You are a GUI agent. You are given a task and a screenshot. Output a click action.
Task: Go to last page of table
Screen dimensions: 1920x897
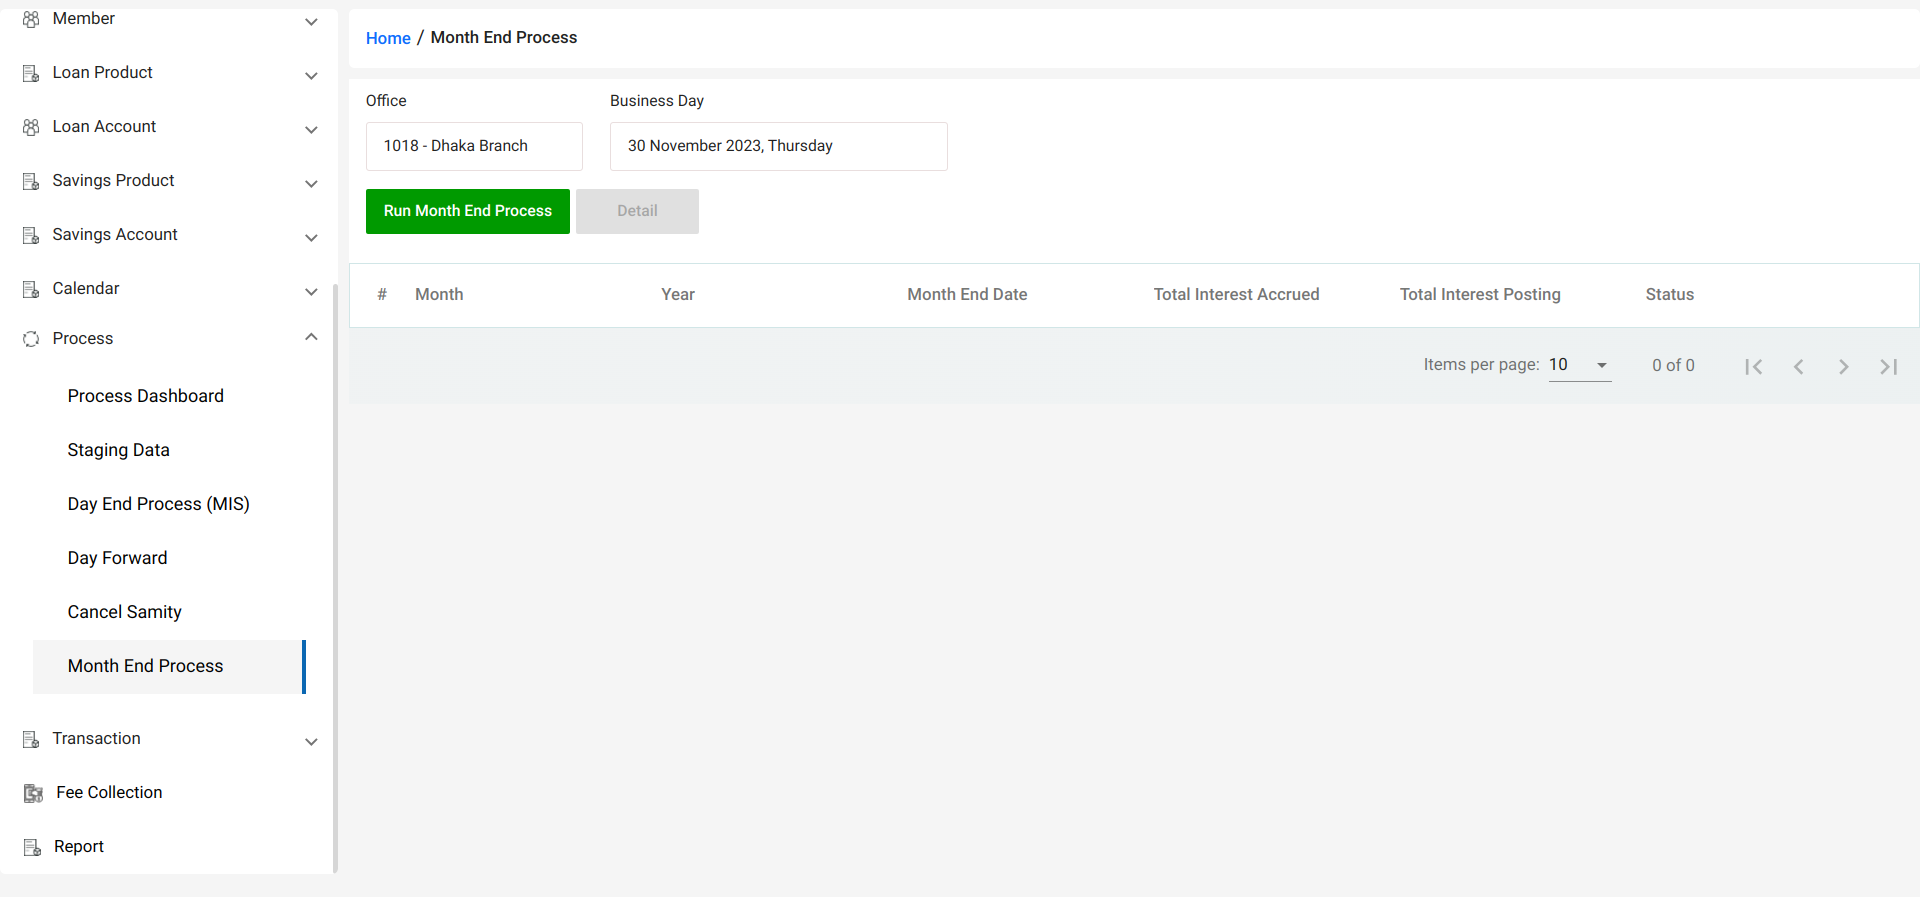[1888, 367]
